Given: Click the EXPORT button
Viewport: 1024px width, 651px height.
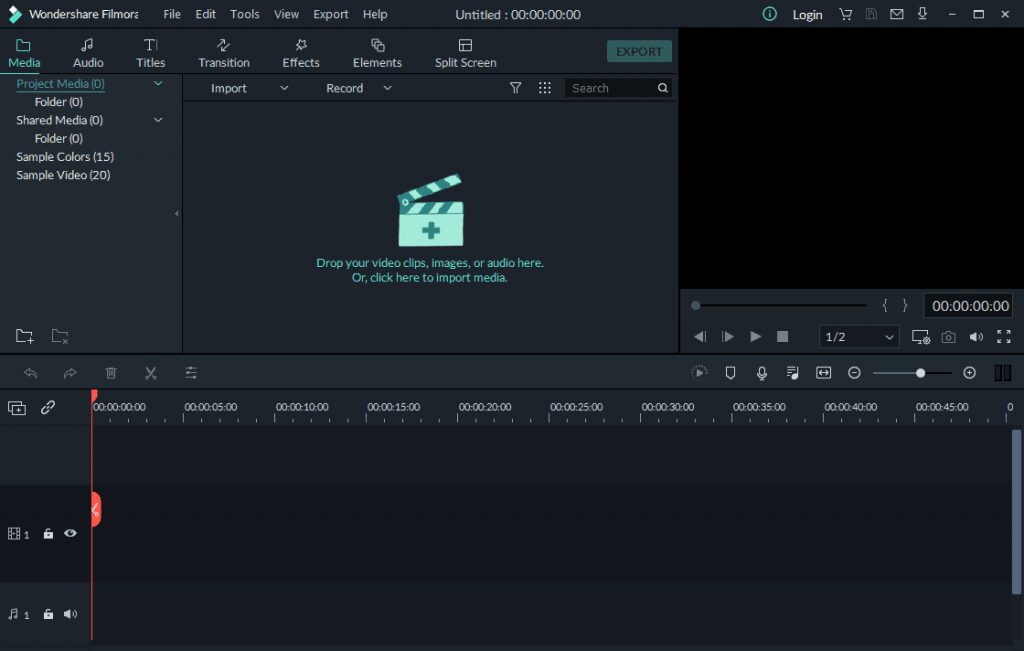Looking at the screenshot, I should coord(639,50).
